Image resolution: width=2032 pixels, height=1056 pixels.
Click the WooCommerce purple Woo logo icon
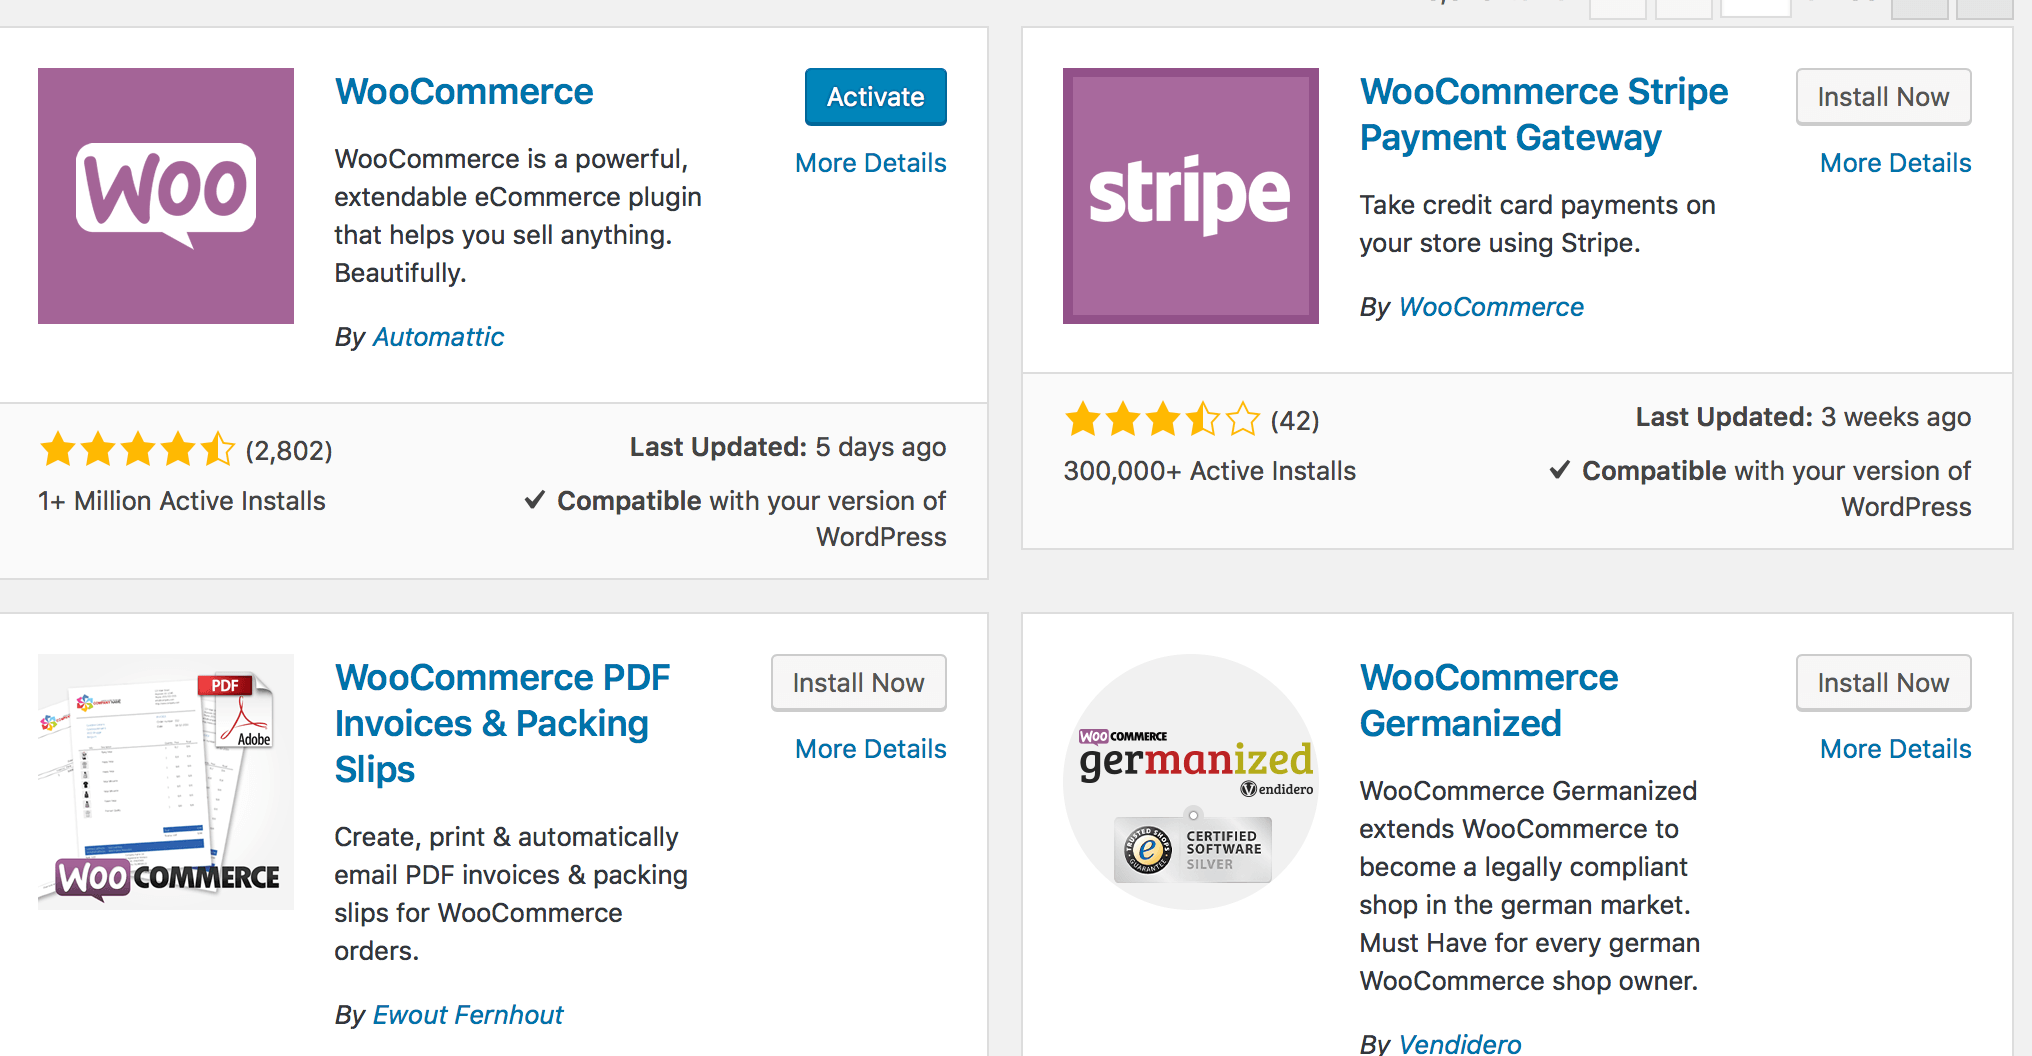point(166,196)
